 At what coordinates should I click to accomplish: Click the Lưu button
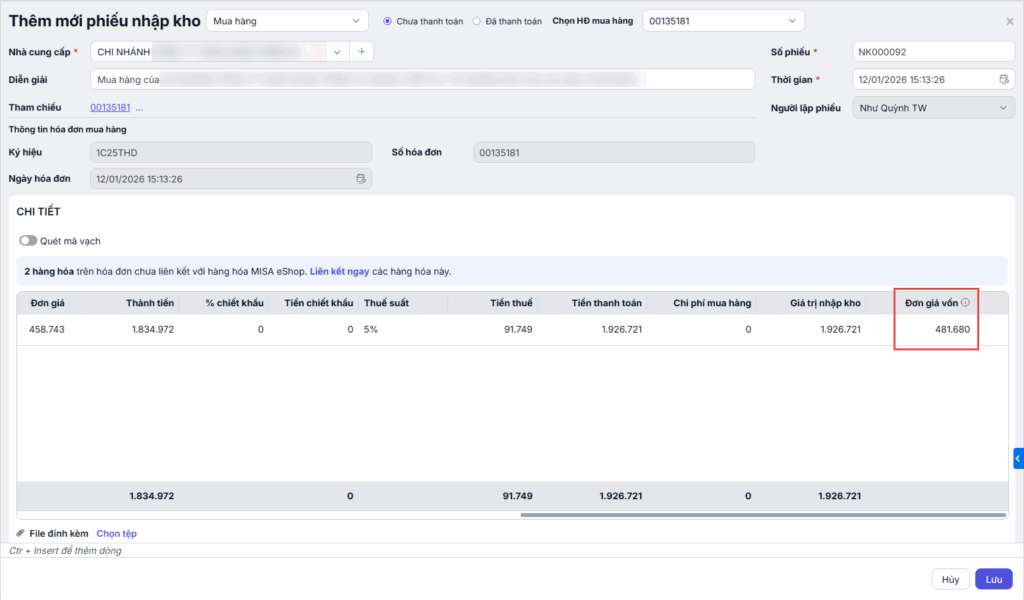[993, 579]
